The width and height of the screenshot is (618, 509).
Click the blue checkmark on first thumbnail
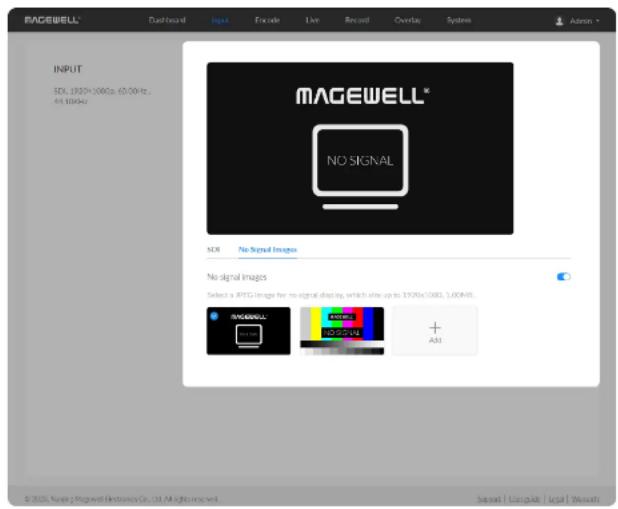tap(214, 316)
